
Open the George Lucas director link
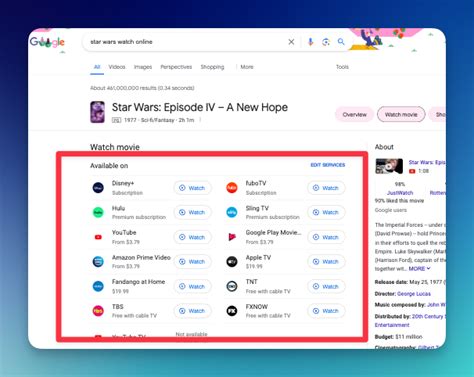point(414,294)
